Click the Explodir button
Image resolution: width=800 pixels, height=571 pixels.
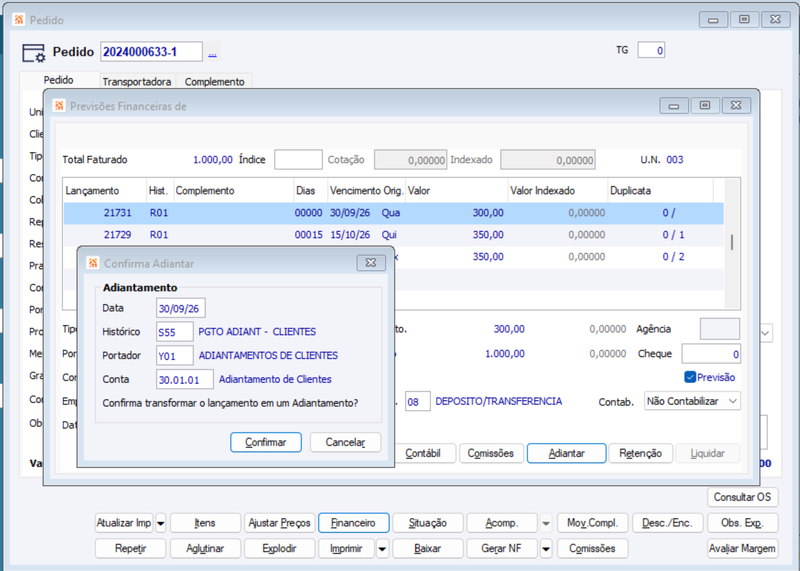(280, 549)
